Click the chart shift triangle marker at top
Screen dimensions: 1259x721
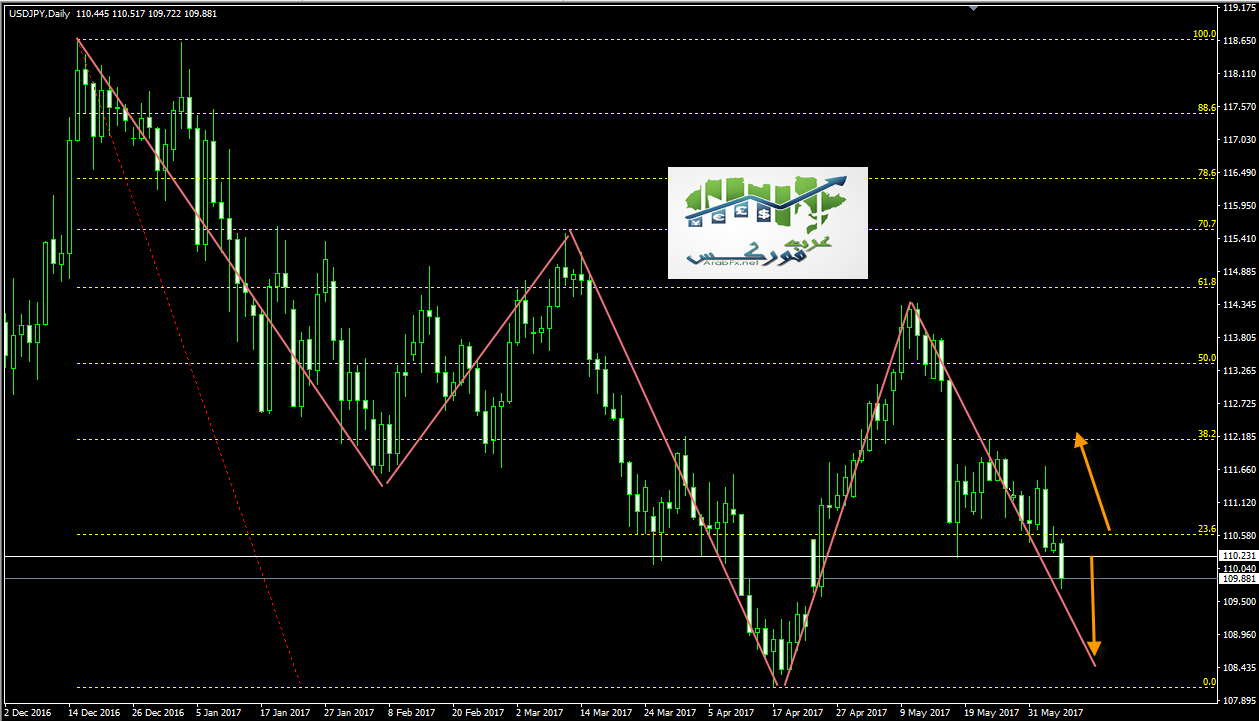pos(972,8)
